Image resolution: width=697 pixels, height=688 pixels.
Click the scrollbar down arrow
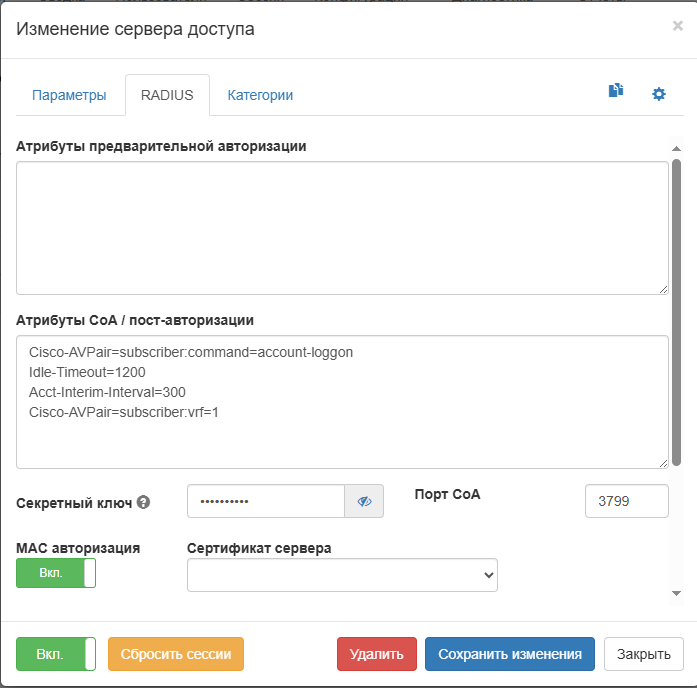coord(677,593)
